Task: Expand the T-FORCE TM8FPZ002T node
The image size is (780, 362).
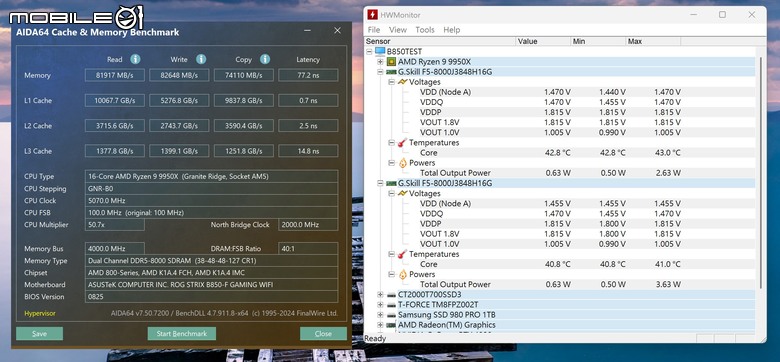Action: 380,305
